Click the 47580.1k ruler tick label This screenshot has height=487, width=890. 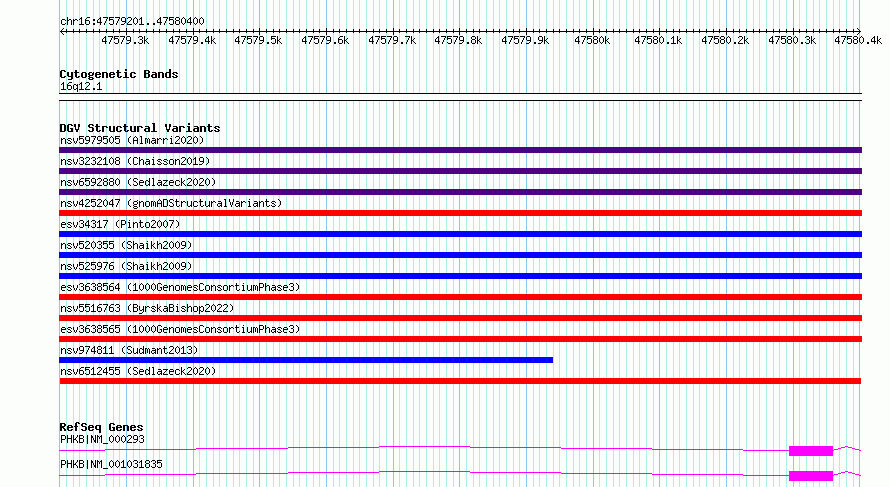click(x=658, y=40)
